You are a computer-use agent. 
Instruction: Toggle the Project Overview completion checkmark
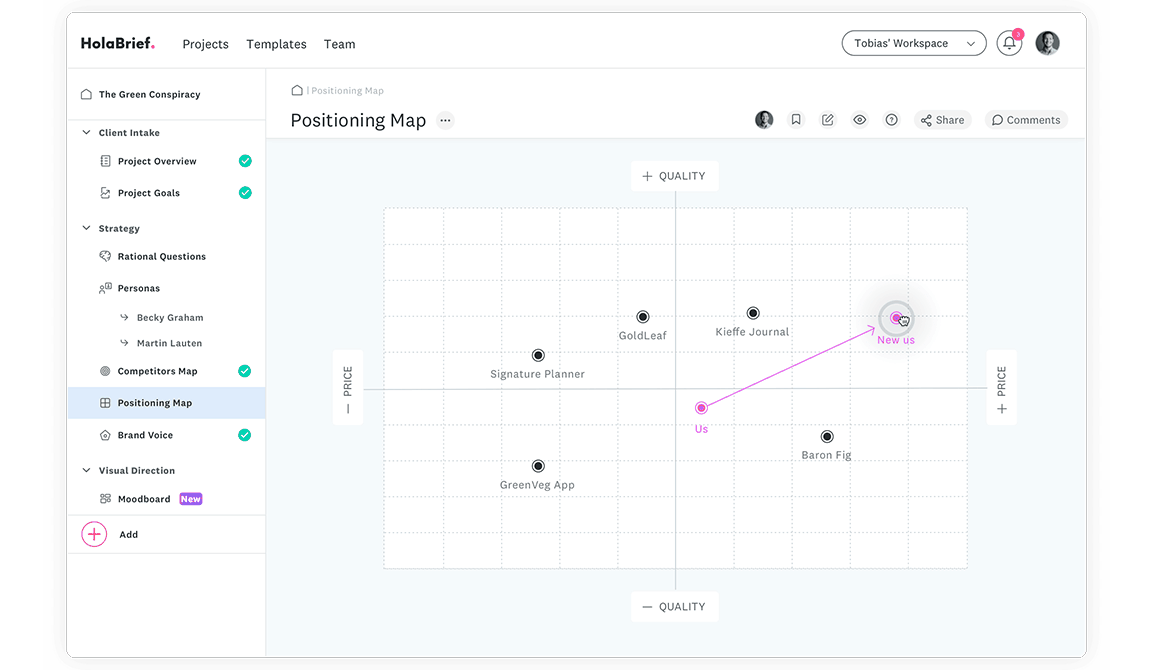coord(245,161)
